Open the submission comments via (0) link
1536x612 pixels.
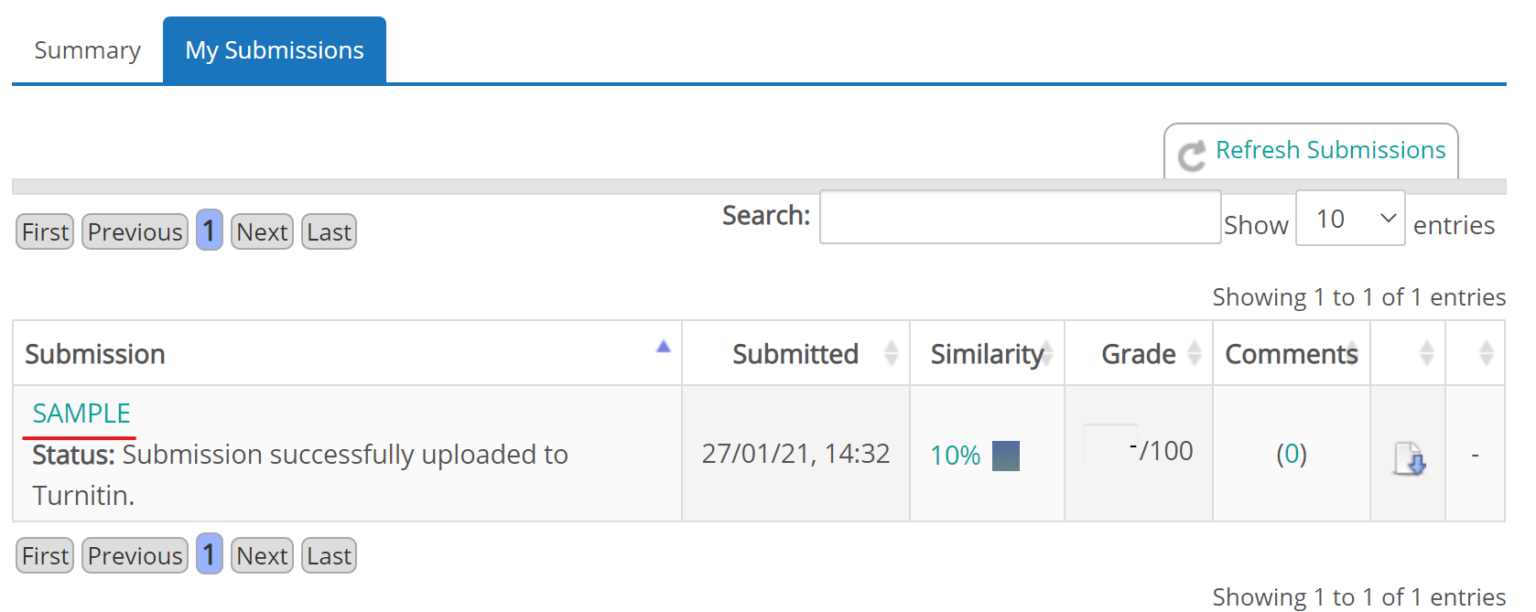pos(1291,454)
